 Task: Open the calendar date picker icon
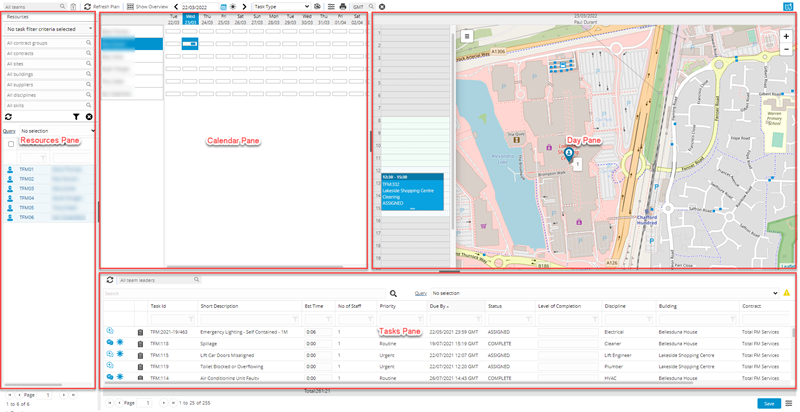(x=223, y=6)
